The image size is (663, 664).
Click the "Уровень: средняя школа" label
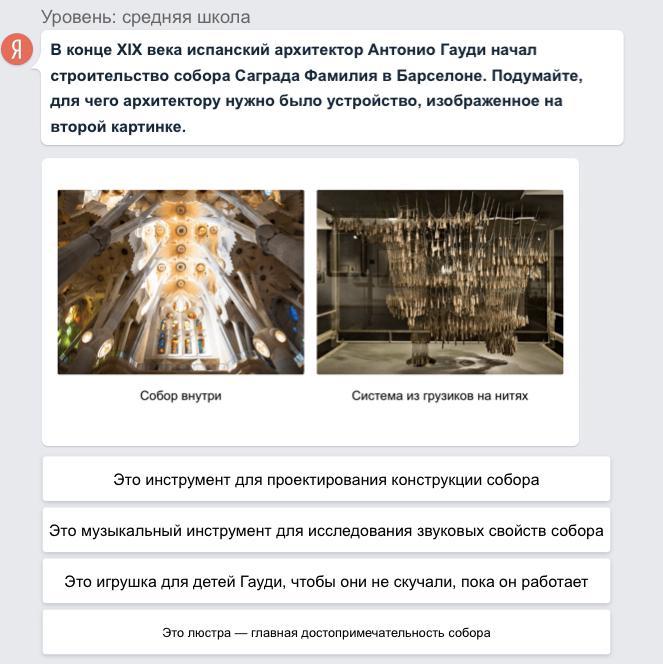[146, 17]
